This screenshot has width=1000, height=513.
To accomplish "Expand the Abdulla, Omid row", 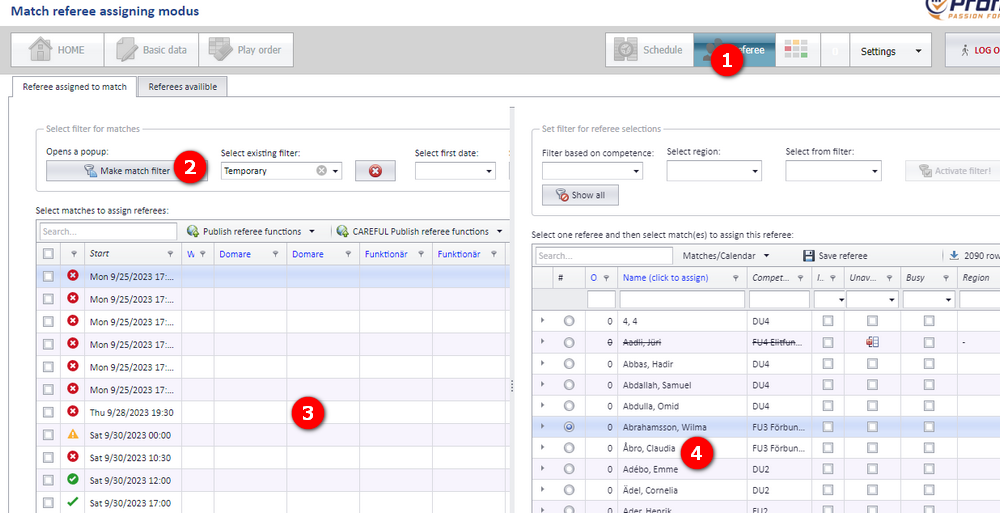I will [543, 406].
